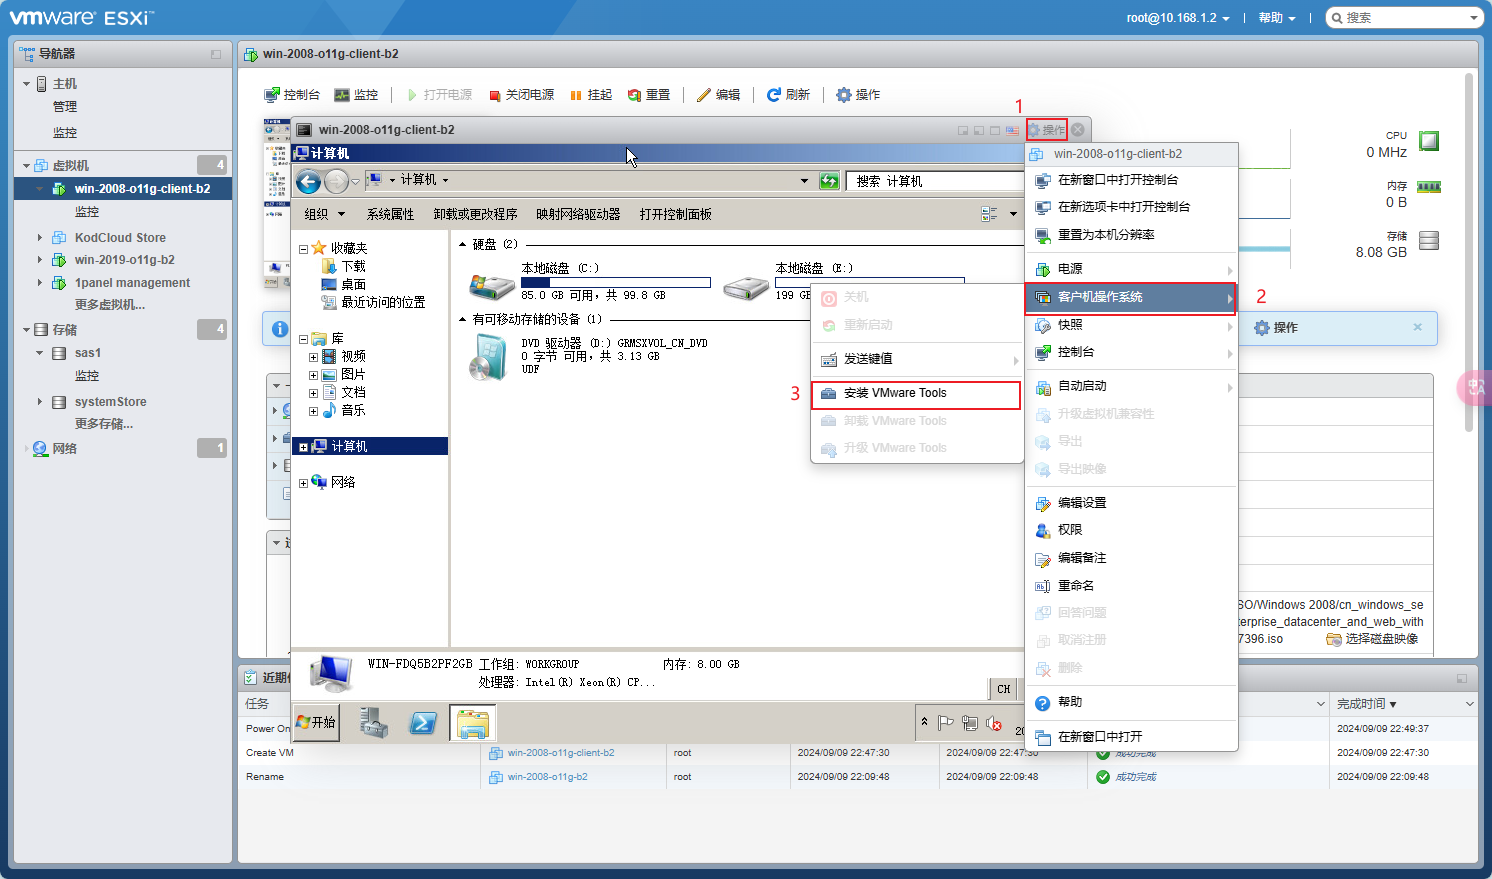Expand the systemStore datastore node
The image size is (1492, 879).
40,402
